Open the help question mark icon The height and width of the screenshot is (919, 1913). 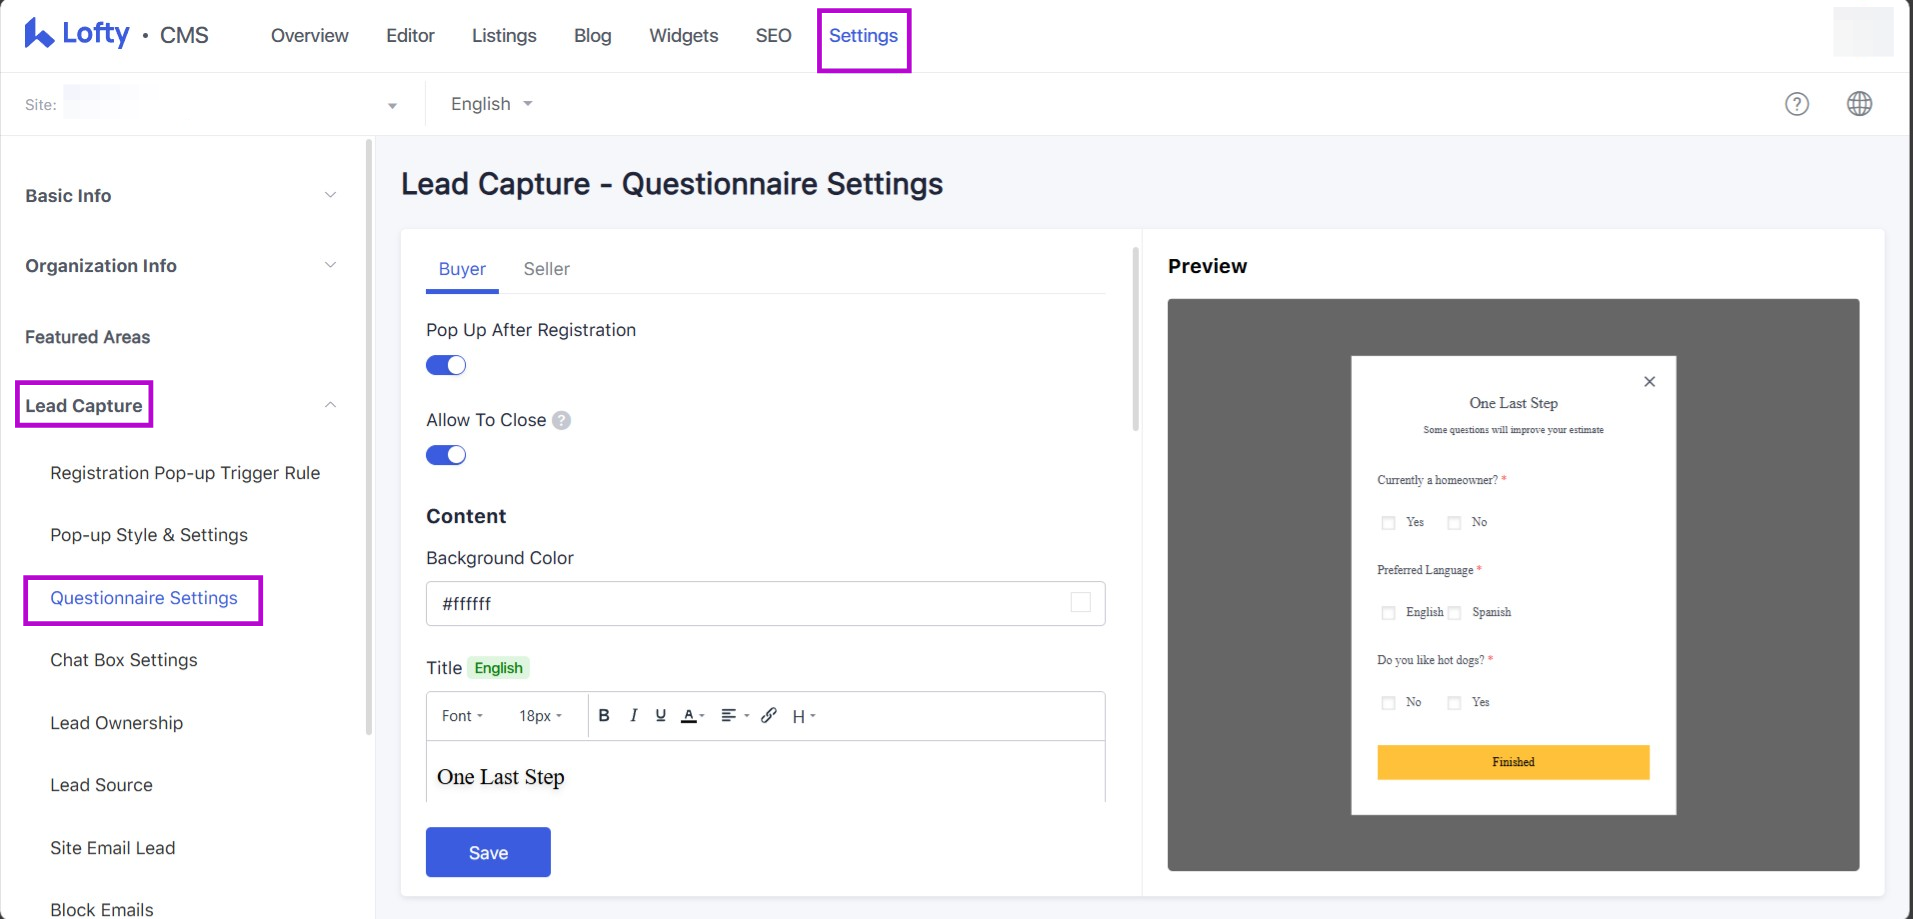point(1796,104)
